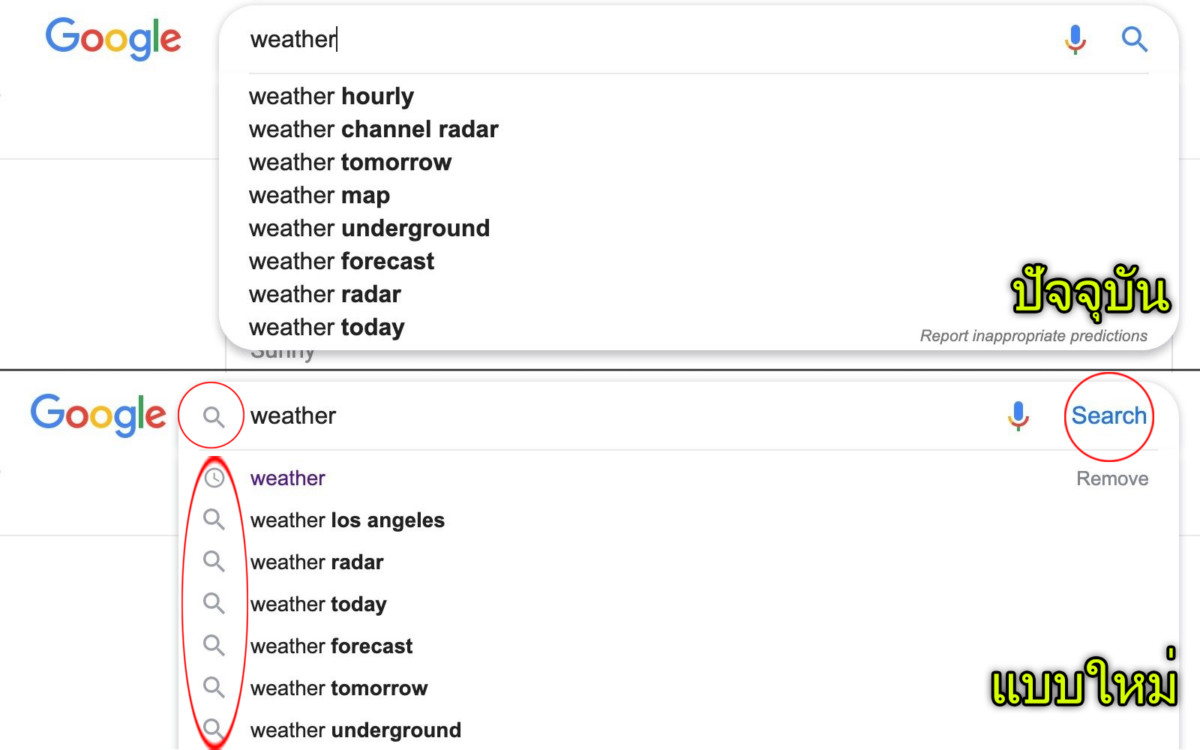The image size is (1200, 750).
Task: Click magnifier icon beside lower weather forecast
Action: tap(214, 646)
